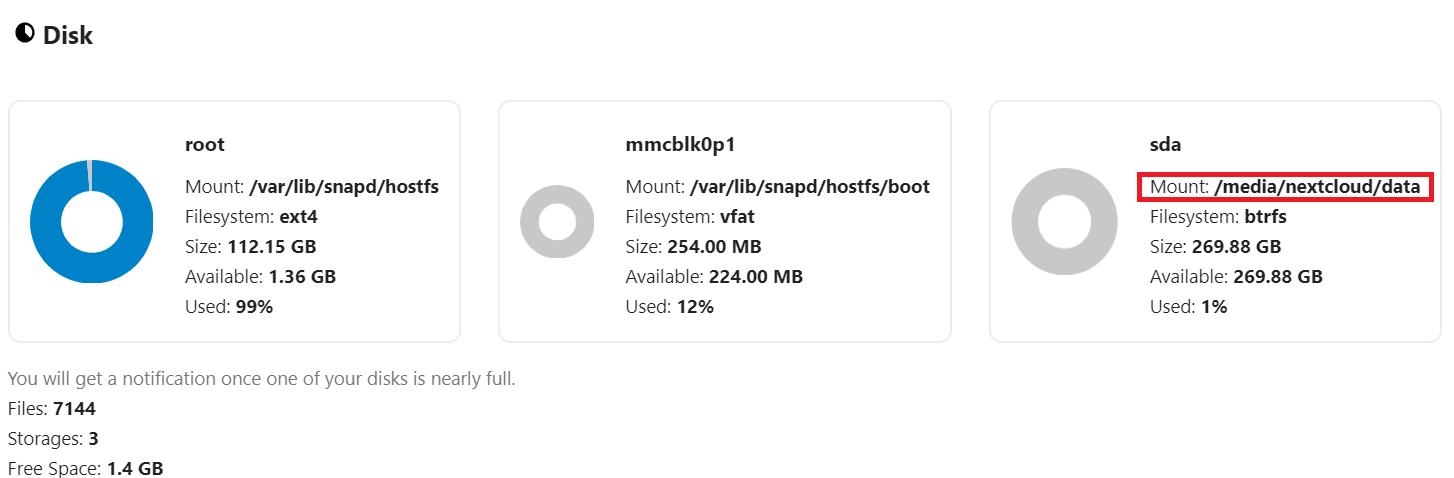Select the sda disk title
Image resolution: width=1454 pixels, height=478 pixels.
click(x=1166, y=145)
